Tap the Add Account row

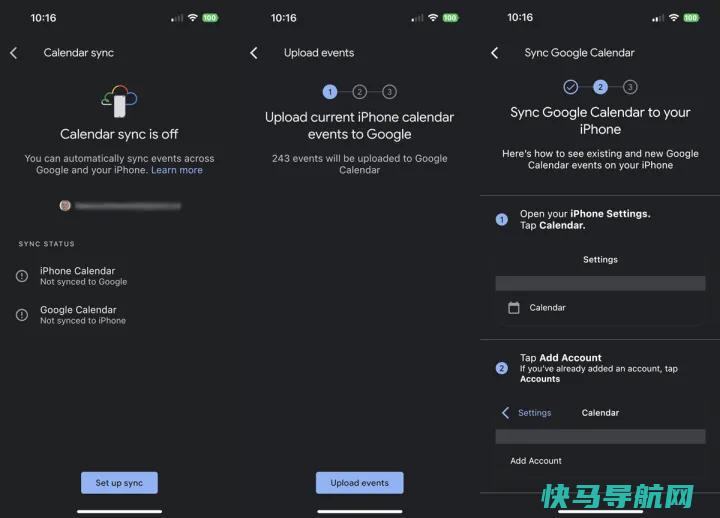pos(600,461)
